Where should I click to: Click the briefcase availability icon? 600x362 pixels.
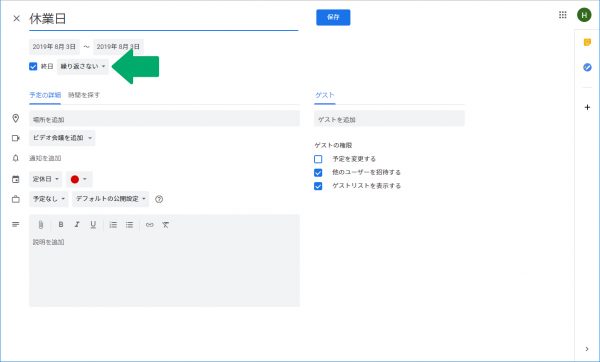click(15, 199)
